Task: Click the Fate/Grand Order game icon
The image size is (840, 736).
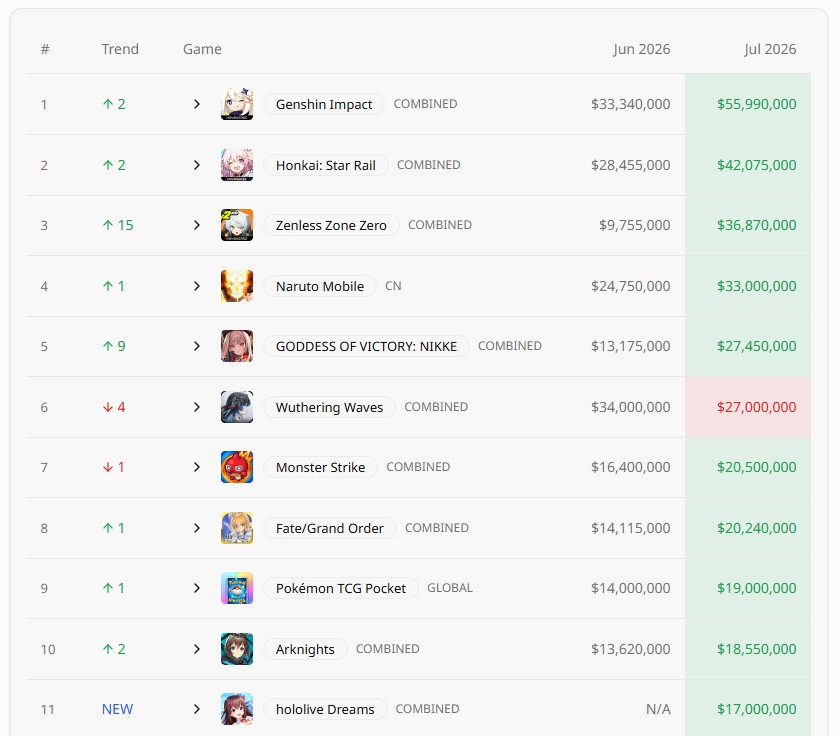Action: click(x=237, y=528)
